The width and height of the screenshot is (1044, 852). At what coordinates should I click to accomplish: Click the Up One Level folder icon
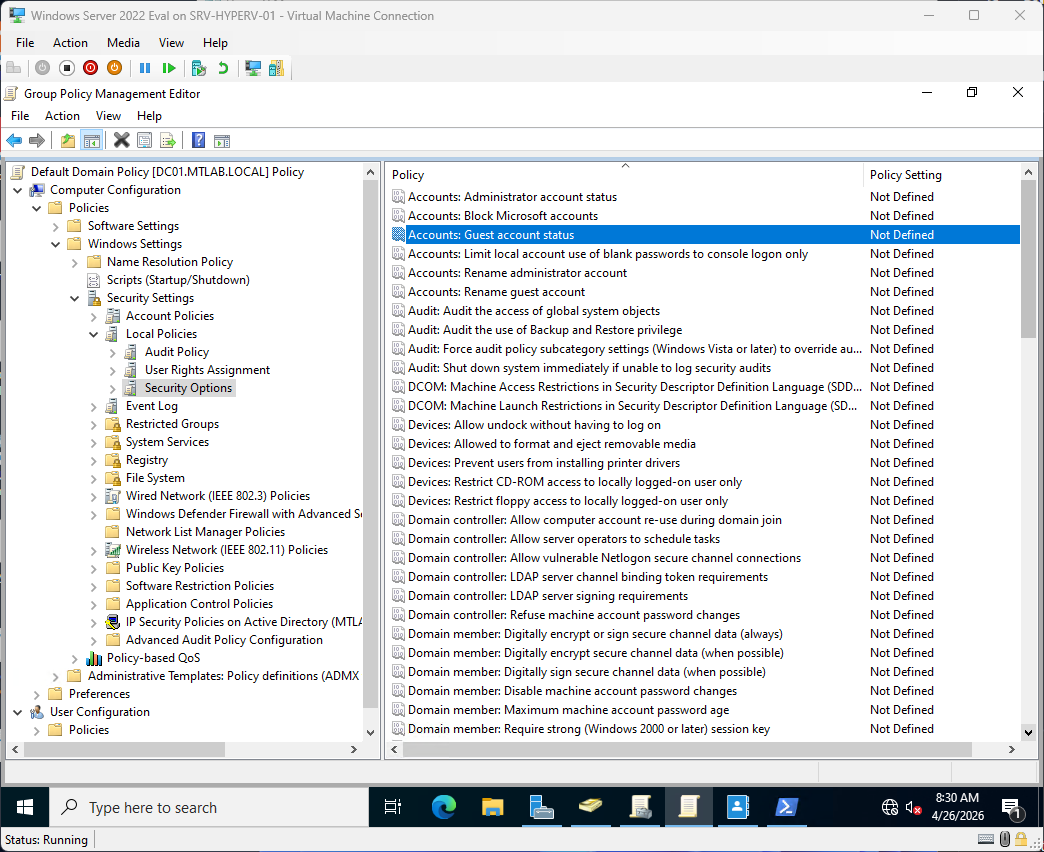67,140
